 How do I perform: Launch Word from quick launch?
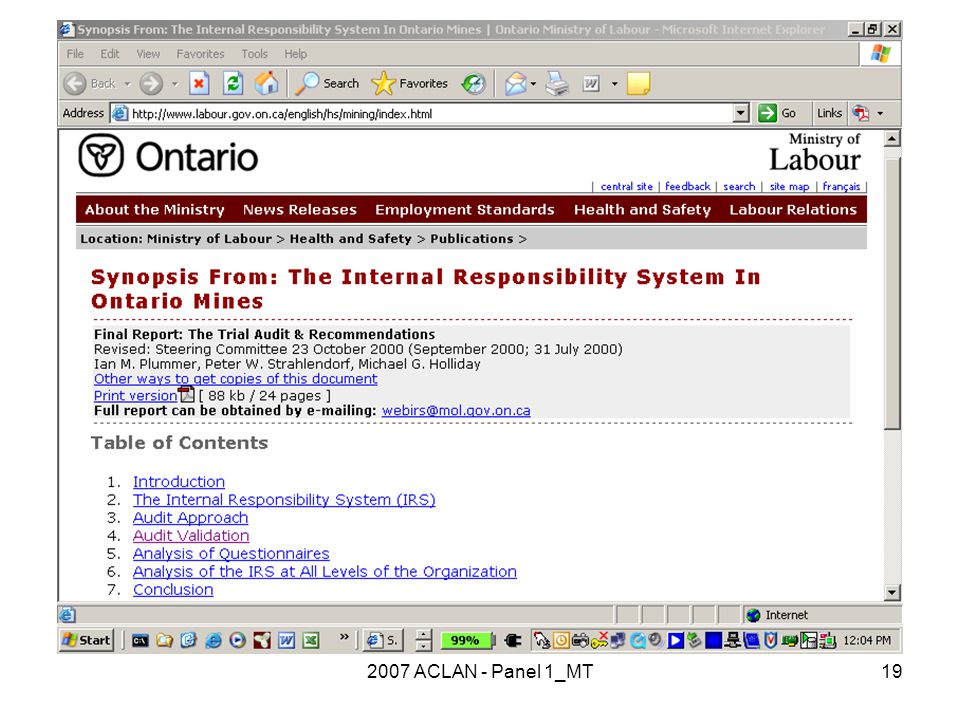point(287,641)
